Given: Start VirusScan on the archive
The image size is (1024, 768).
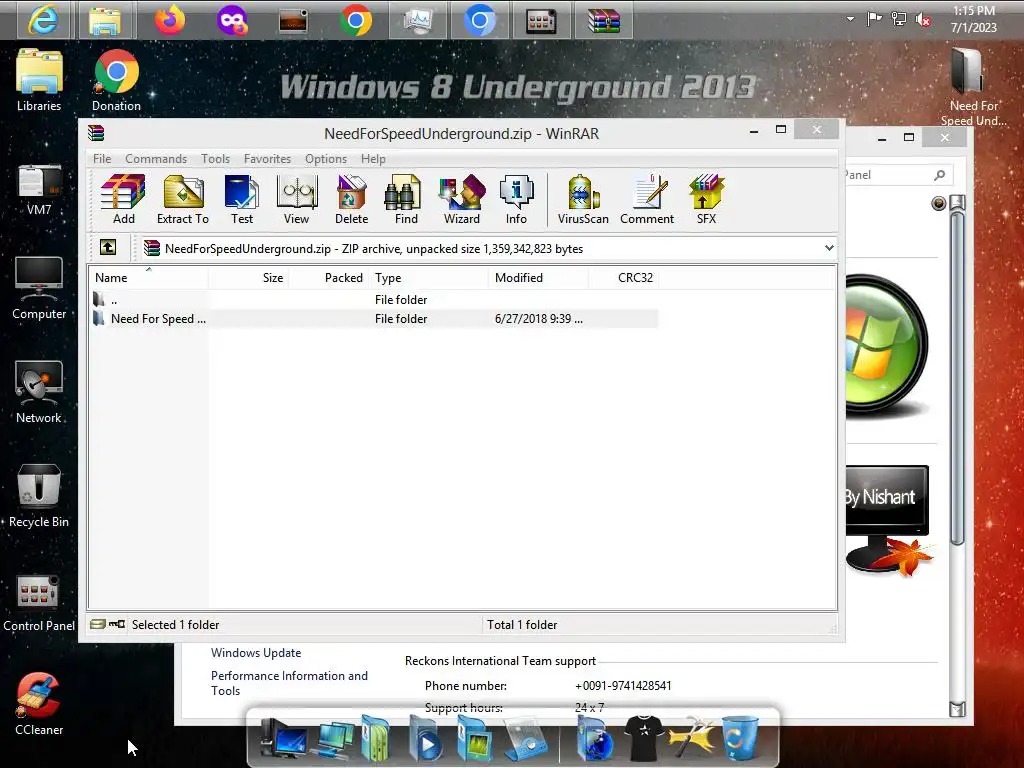Looking at the screenshot, I should 583,200.
